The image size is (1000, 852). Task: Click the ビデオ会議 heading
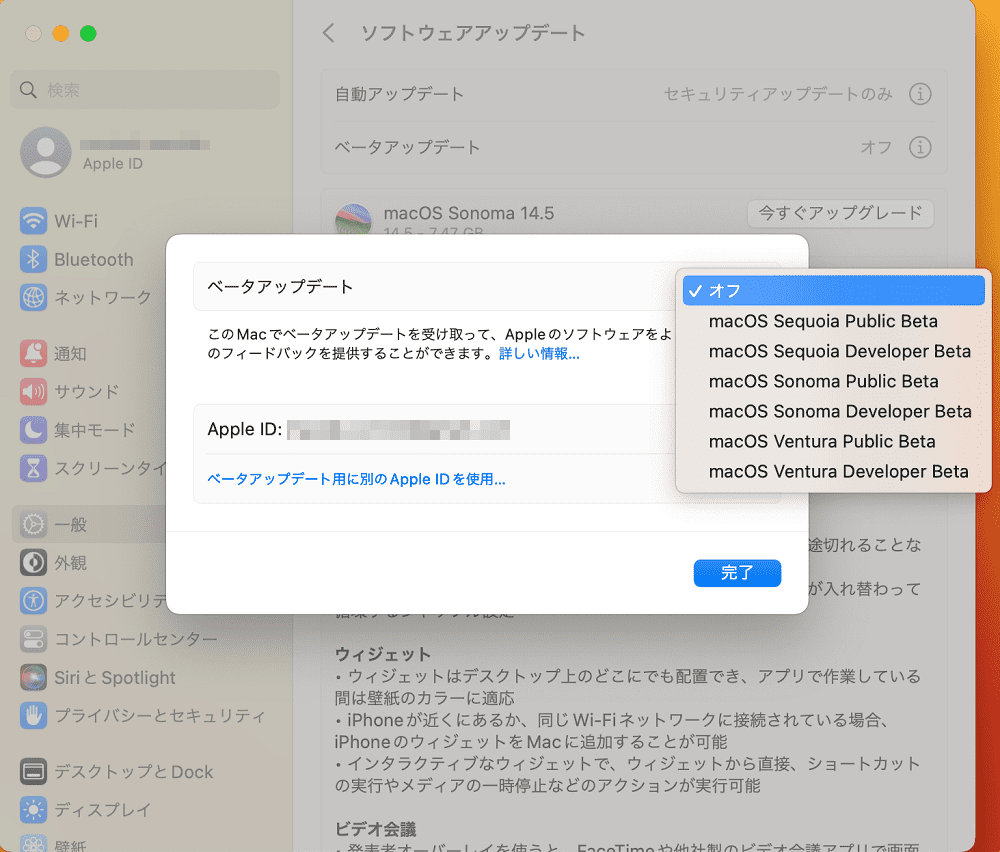tap(375, 829)
